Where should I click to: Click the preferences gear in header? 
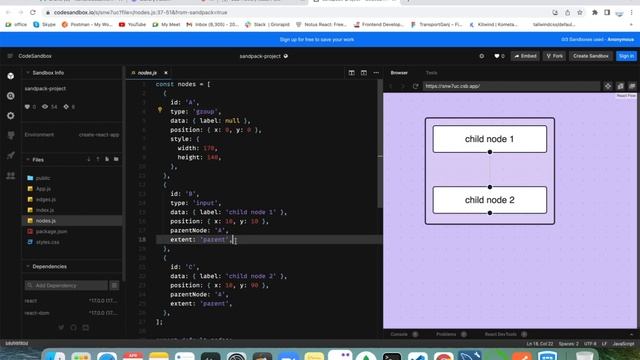pos(482,56)
